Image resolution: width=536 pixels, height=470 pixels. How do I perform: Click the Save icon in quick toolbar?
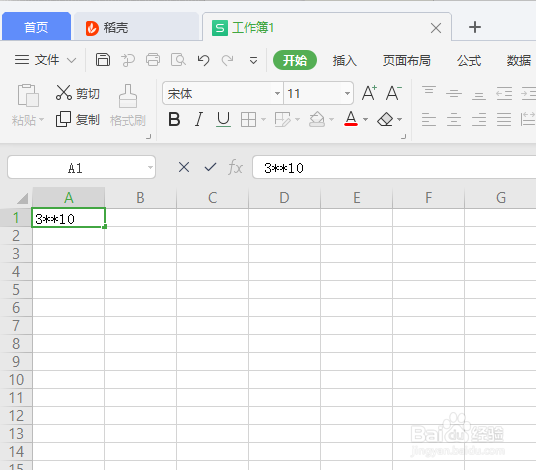point(103,60)
